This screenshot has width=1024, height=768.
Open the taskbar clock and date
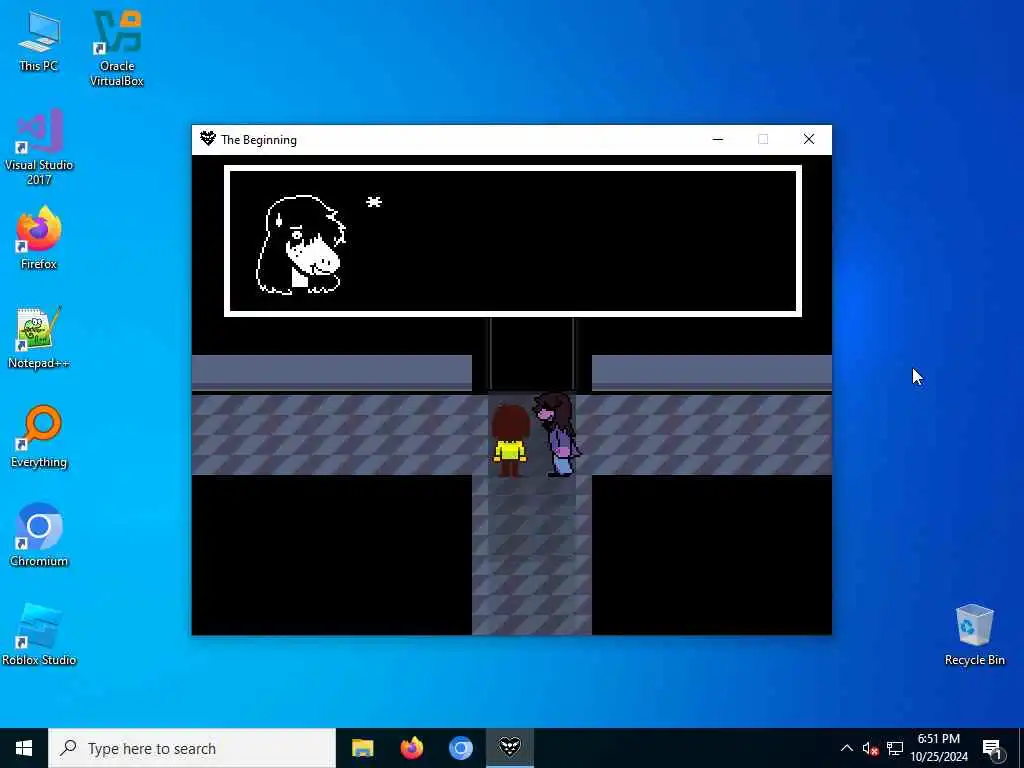click(x=939, y=748)
